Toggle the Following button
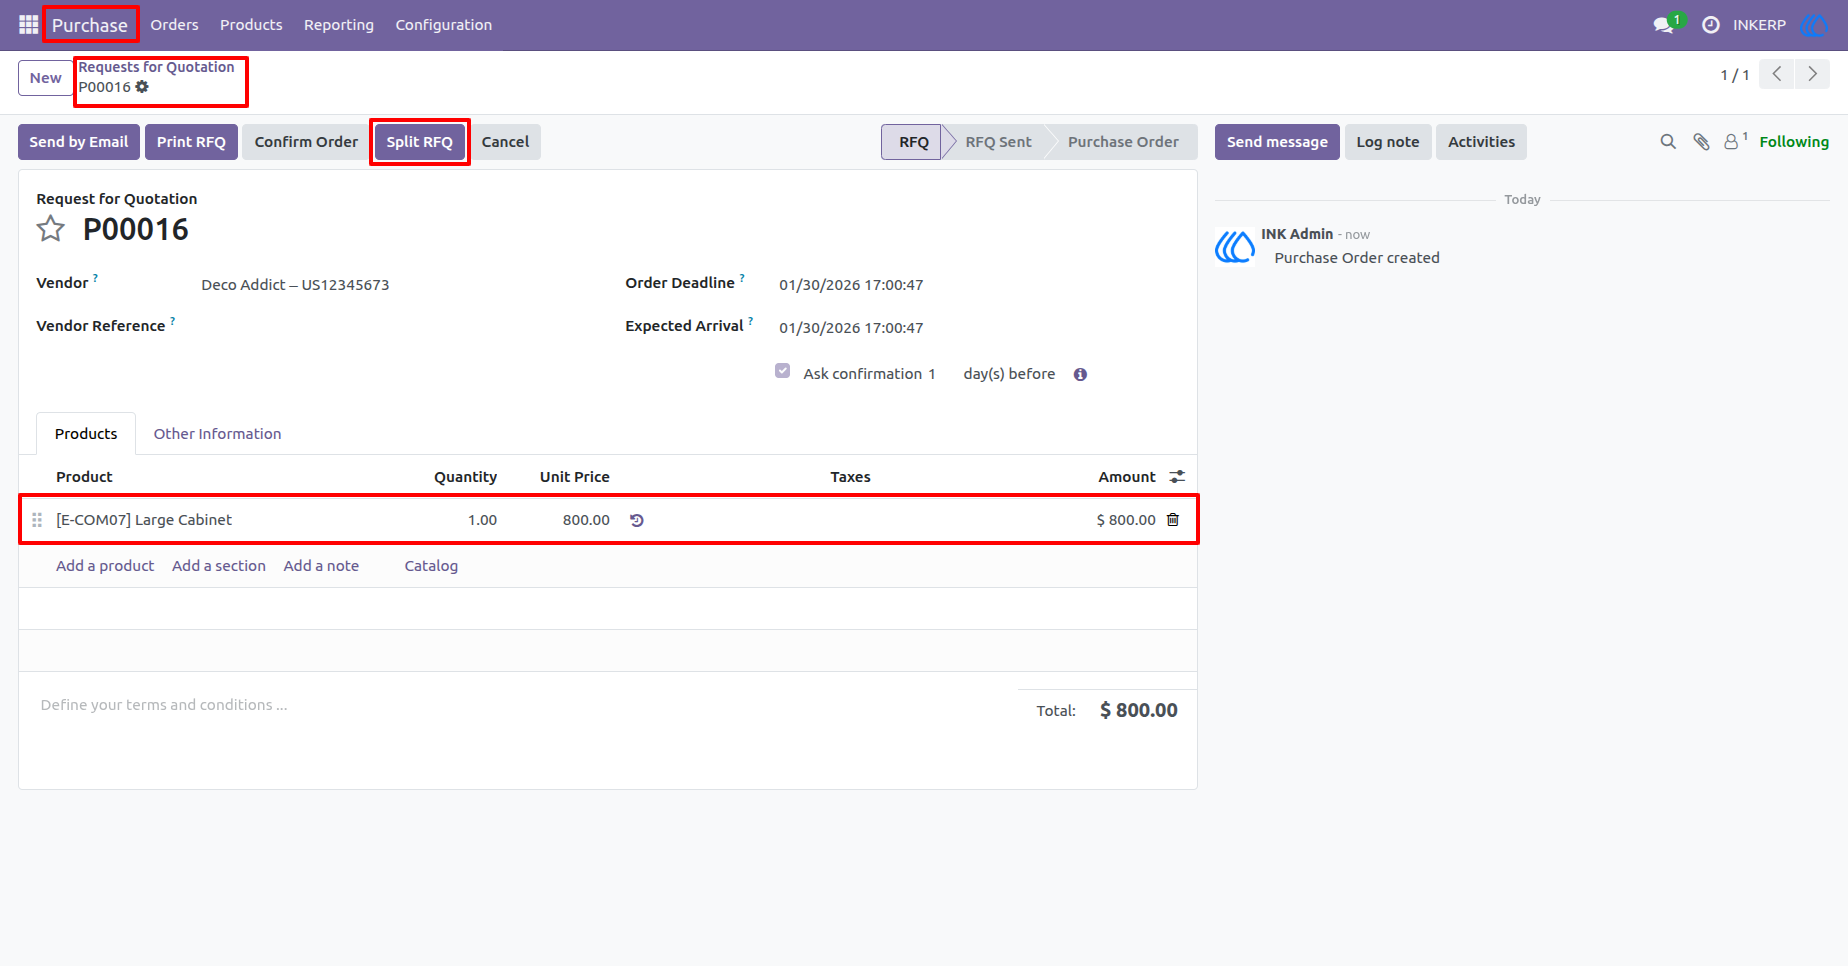This screenshot has width=1848, height=966. [1794, 142]
